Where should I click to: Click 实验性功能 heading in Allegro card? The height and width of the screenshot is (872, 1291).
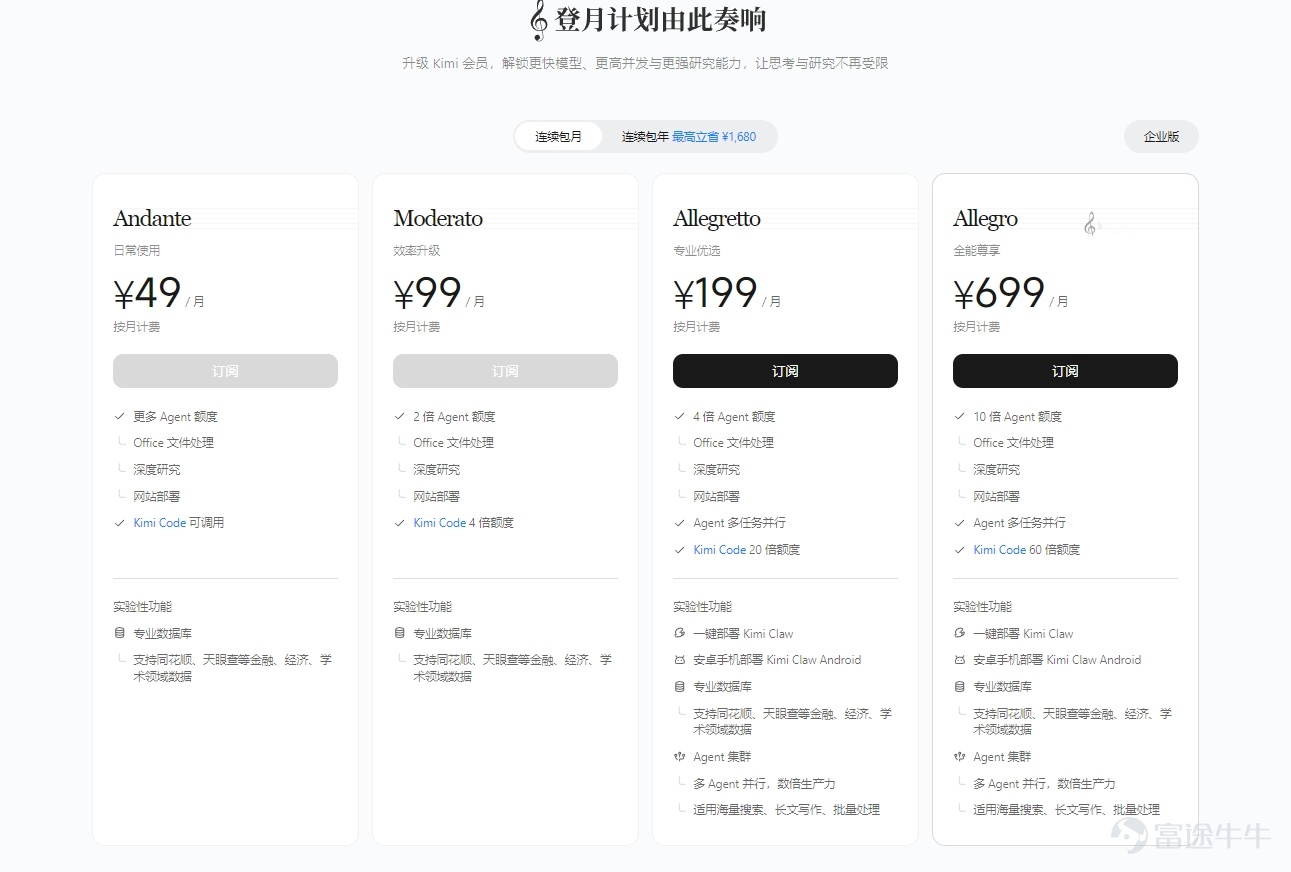[982, 607]
